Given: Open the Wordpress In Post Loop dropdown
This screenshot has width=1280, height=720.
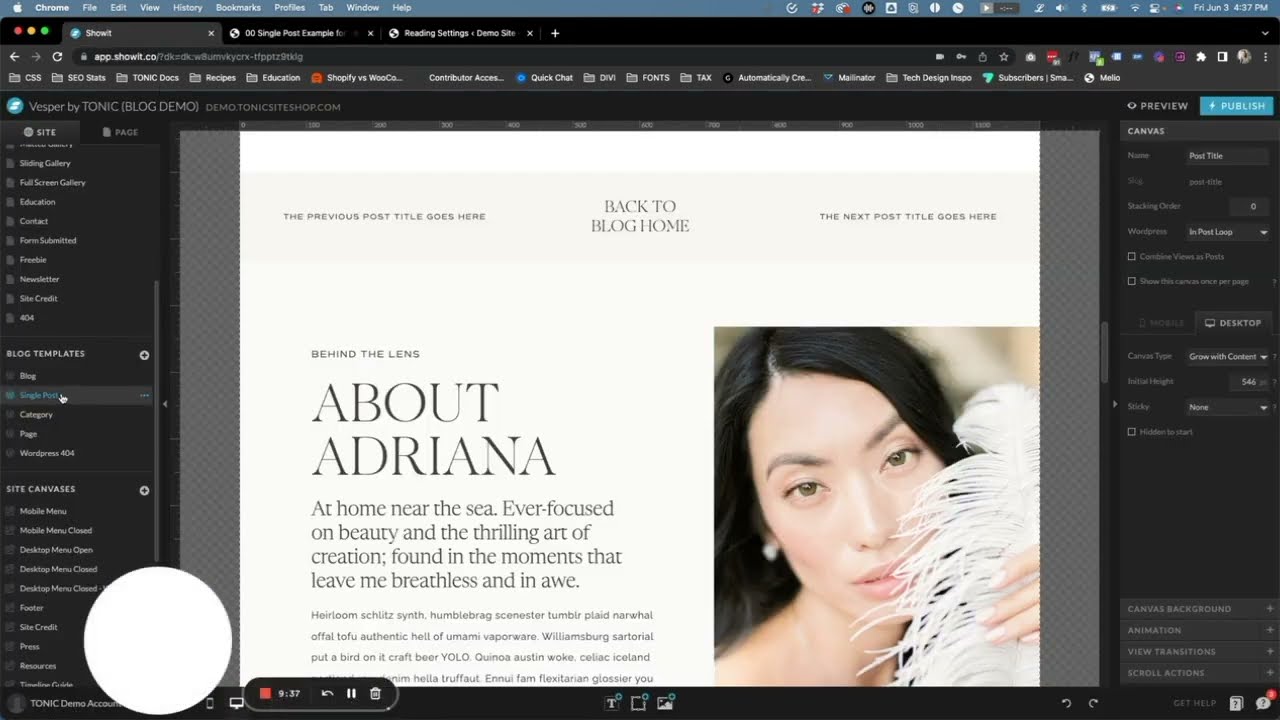Looking at the screenshot, I should coord(1228,232).
